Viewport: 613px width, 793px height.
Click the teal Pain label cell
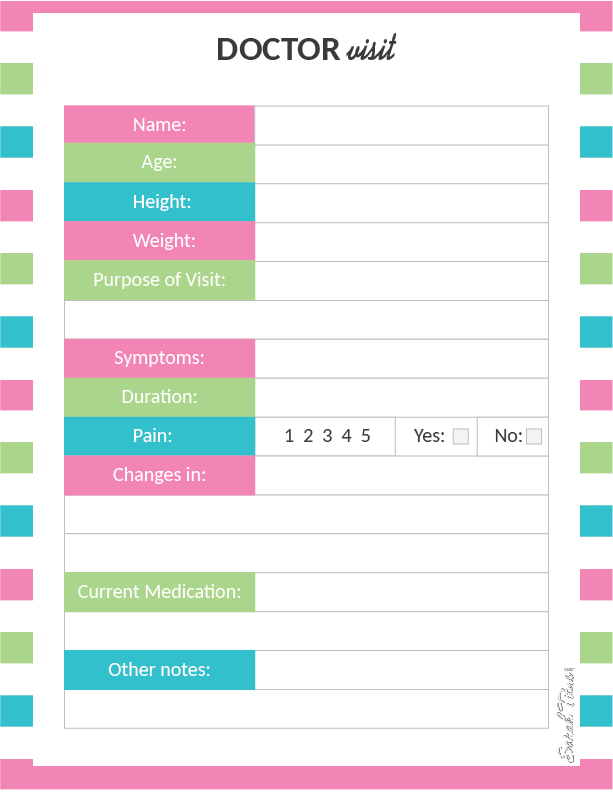tap(159, 436)
